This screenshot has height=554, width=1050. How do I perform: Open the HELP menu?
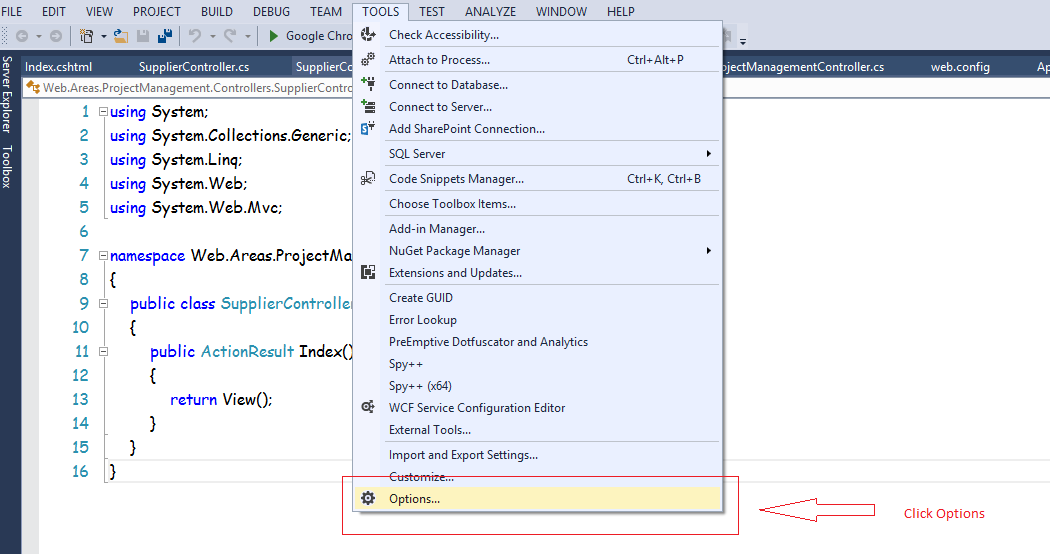(621, 11)
